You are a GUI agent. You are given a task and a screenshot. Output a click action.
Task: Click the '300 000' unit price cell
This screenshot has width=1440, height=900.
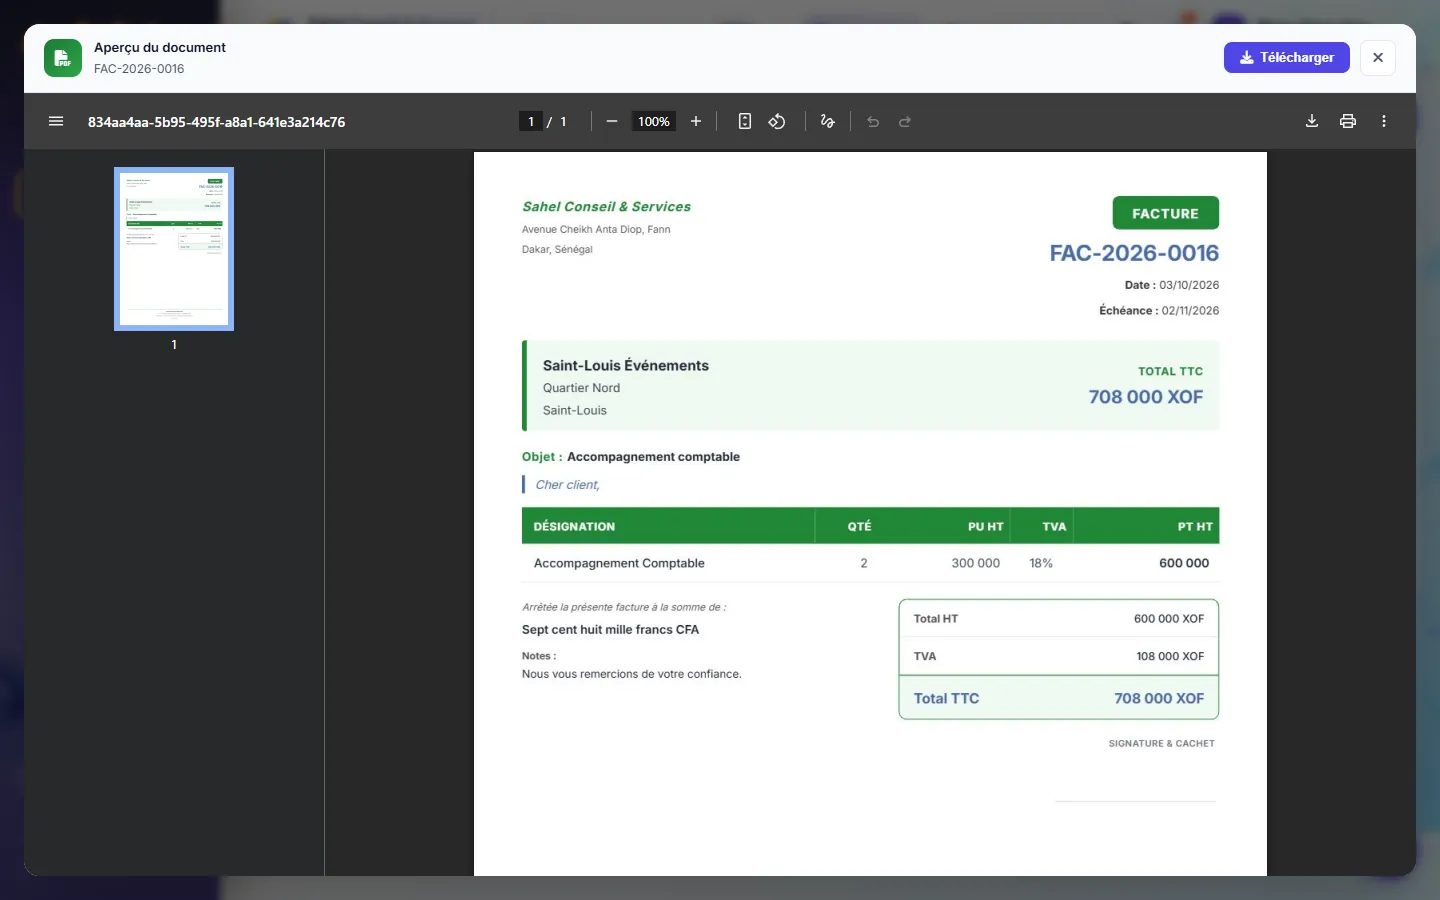click(x=975, y=563)
